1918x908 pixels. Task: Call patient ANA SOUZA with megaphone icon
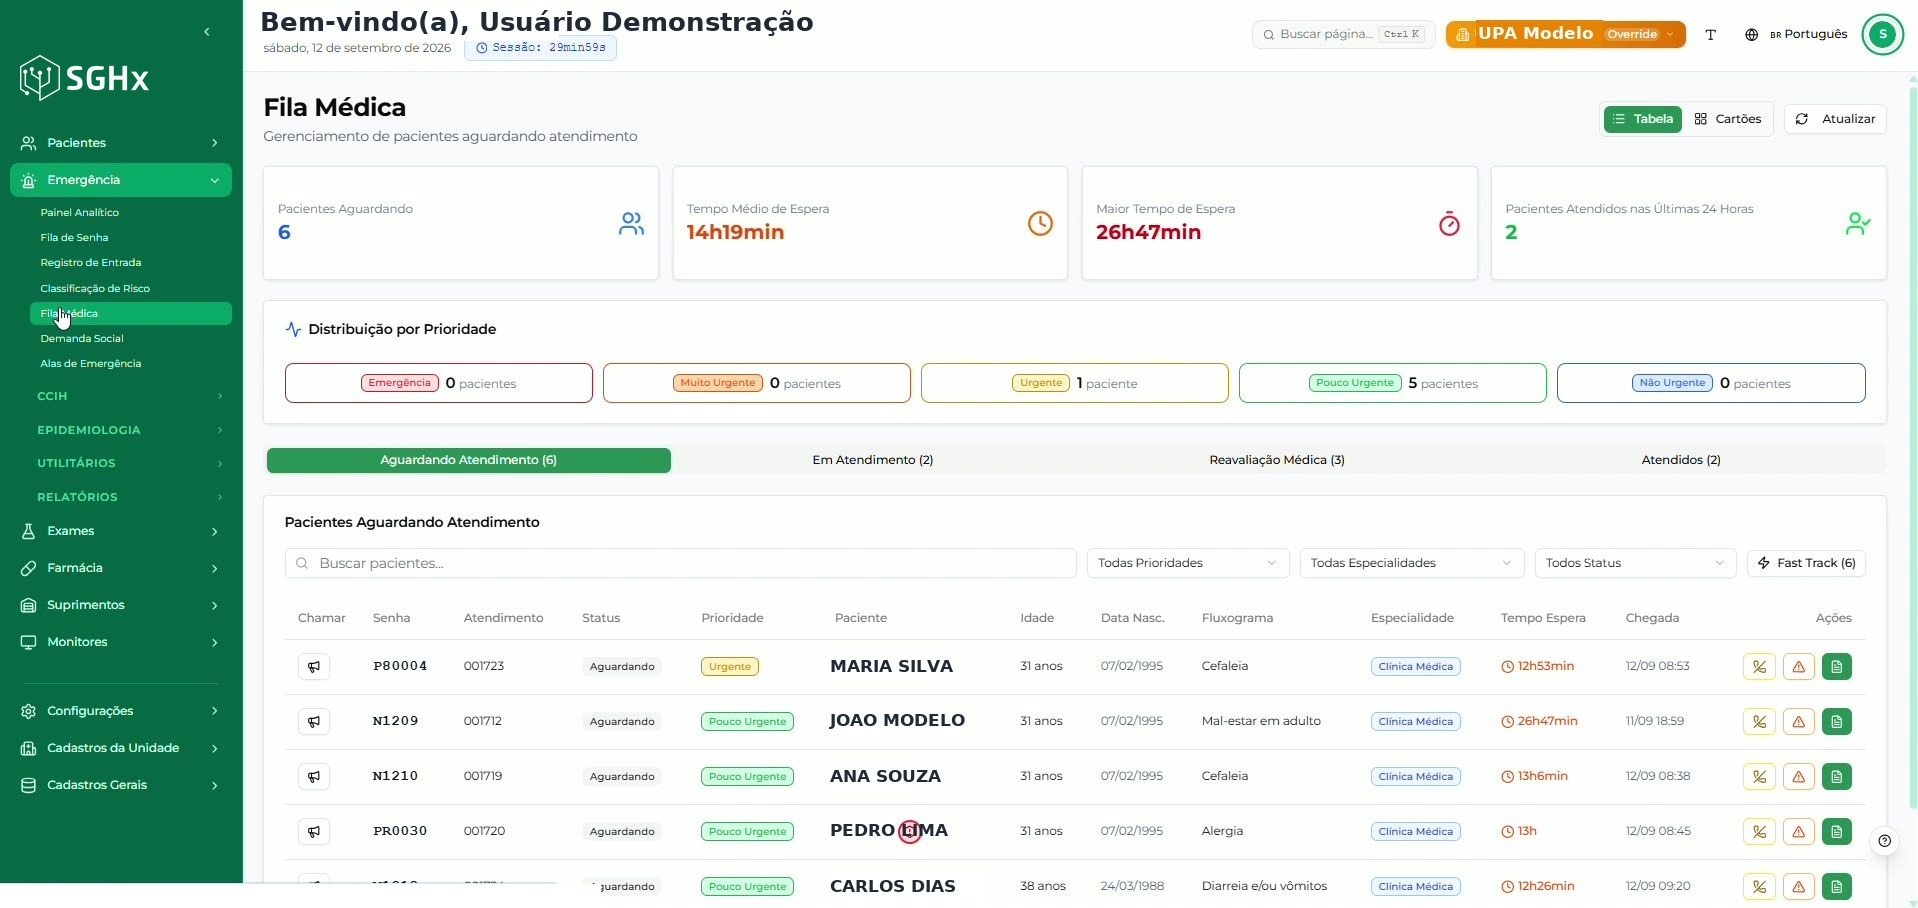(314, 777)
